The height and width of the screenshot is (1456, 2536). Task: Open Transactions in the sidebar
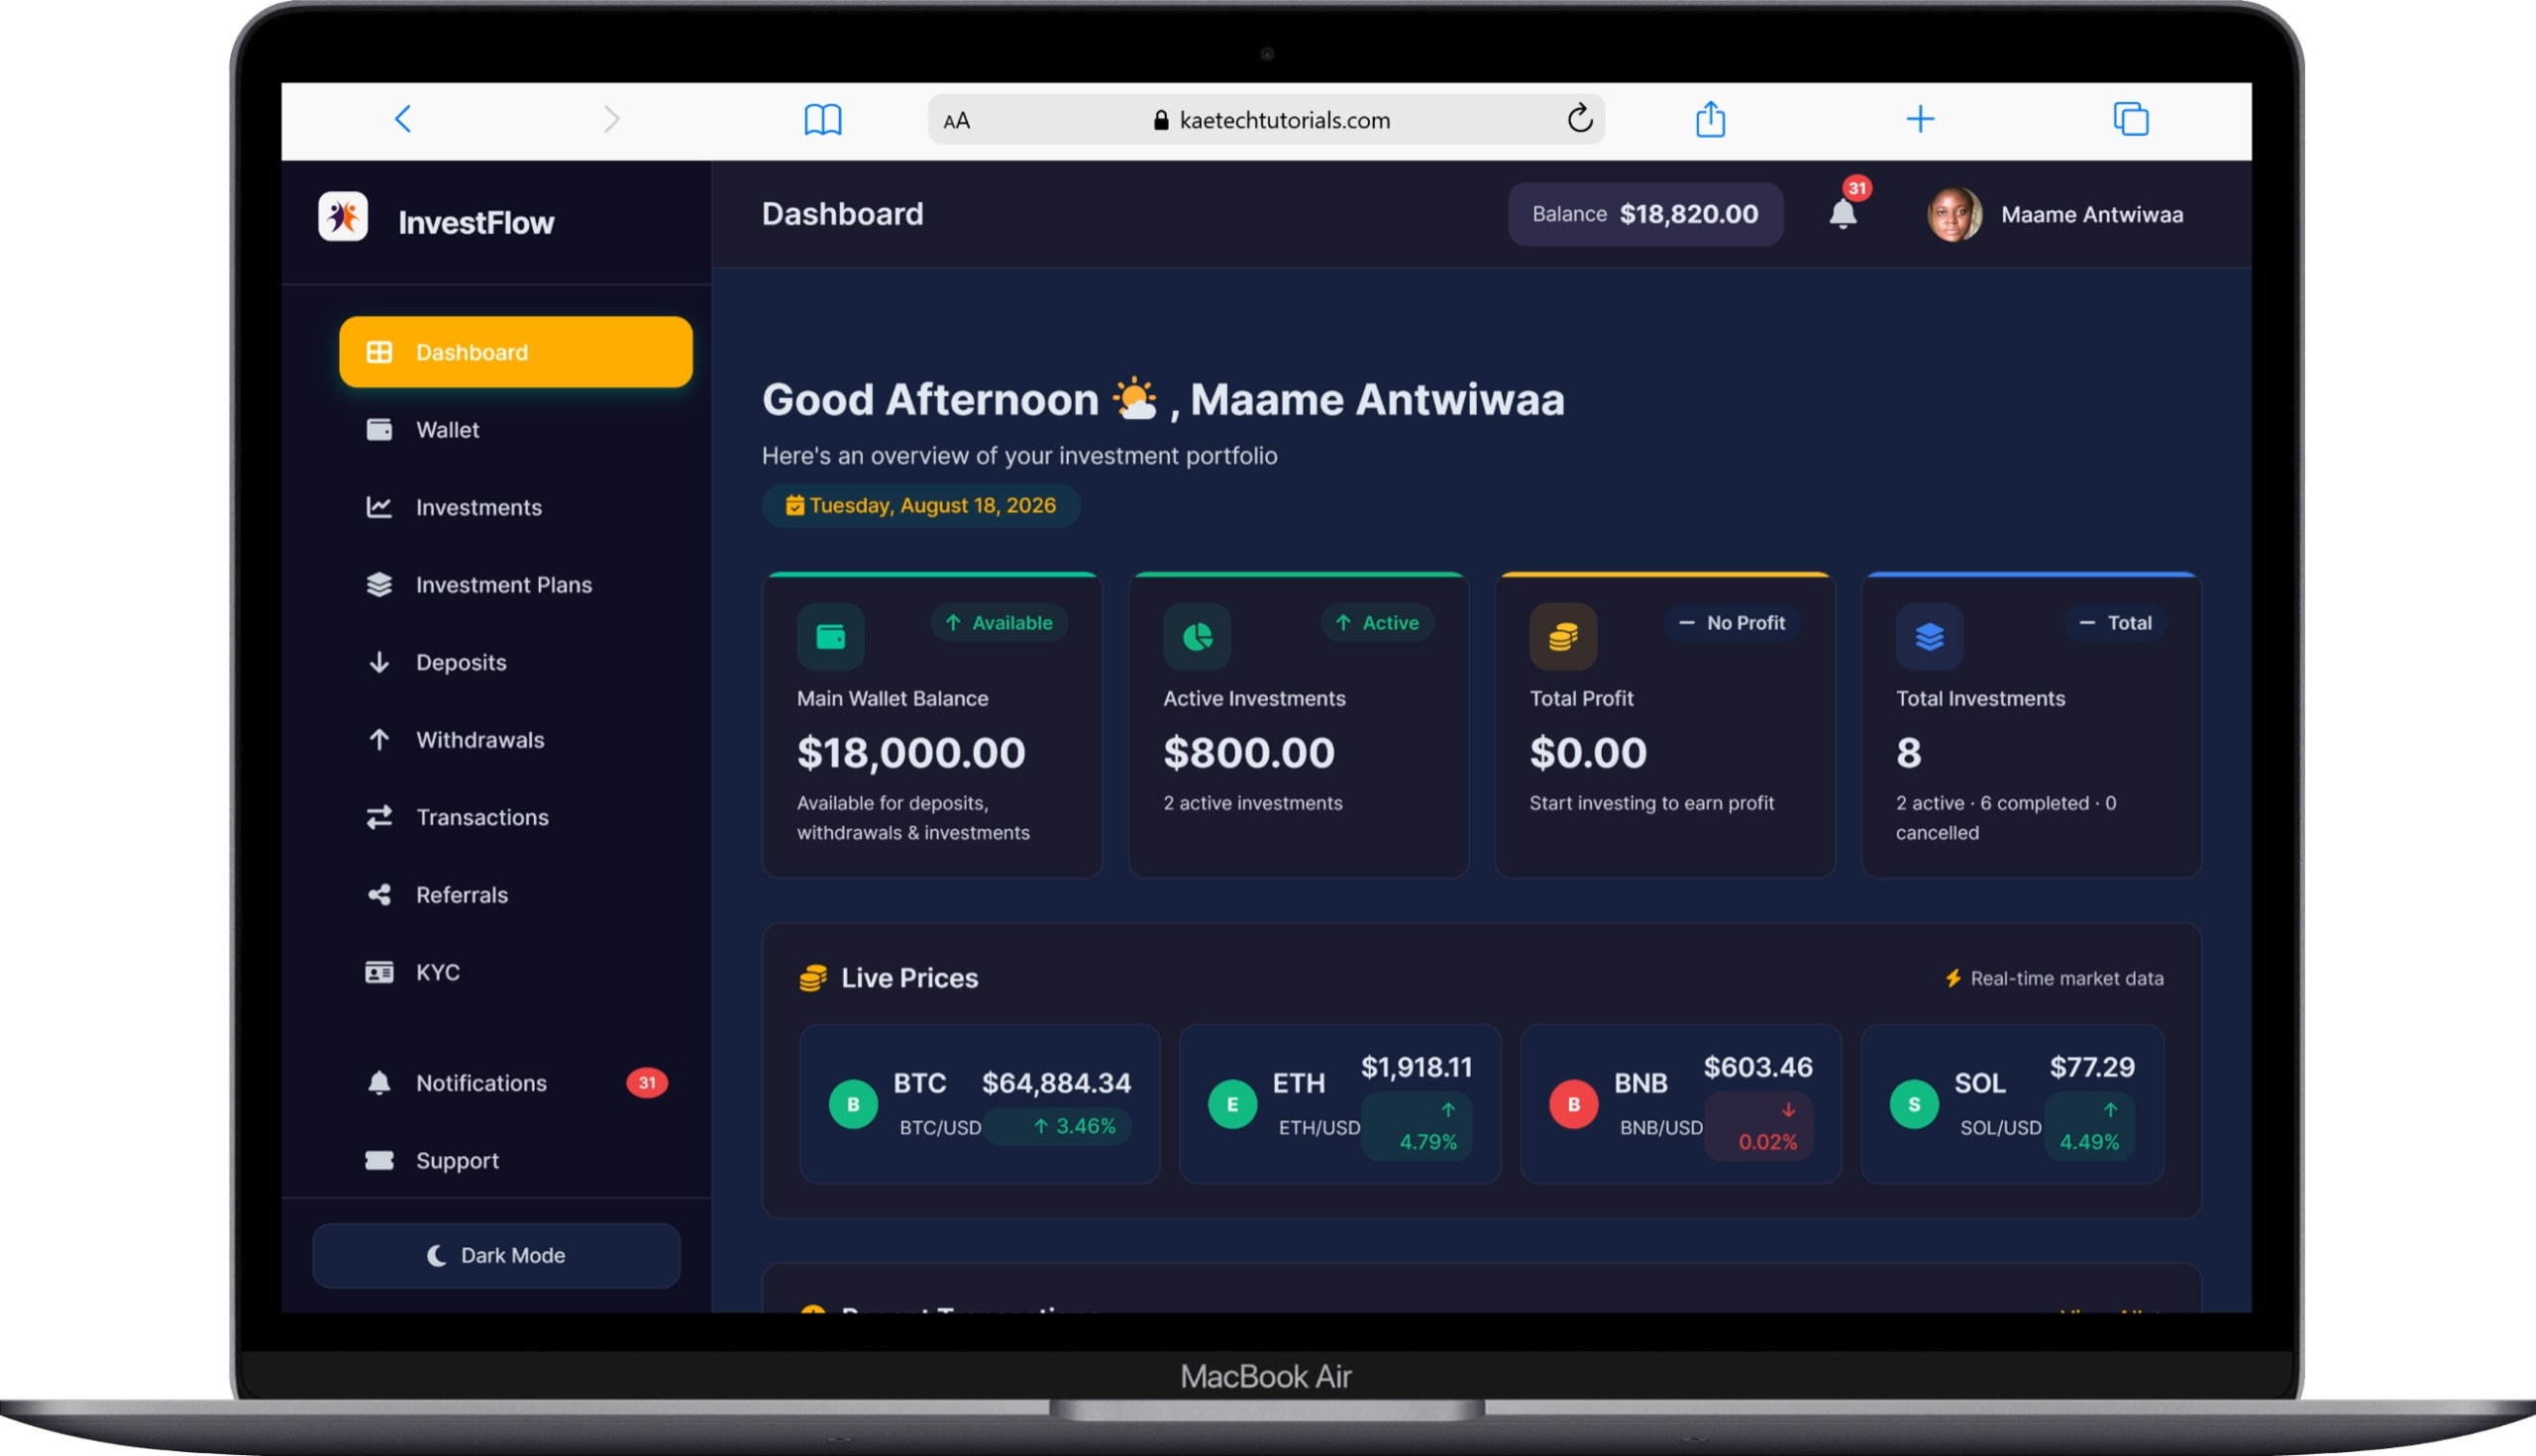pyautogui.click(x=516, y=817)
